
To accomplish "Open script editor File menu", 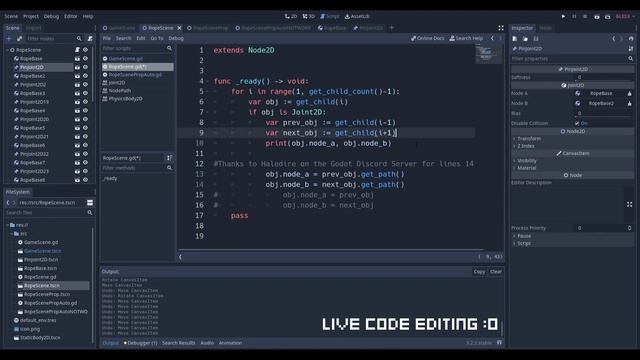I will 107,38.
